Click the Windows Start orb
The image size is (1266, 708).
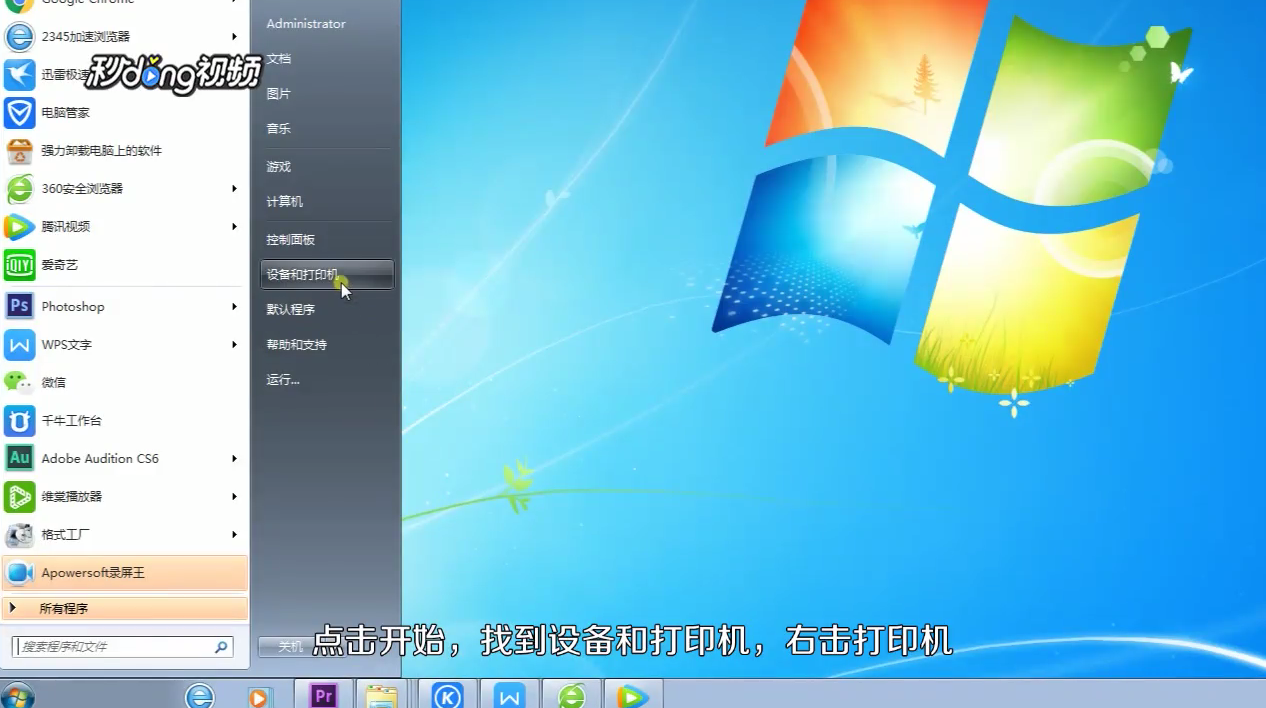[18, 695]
